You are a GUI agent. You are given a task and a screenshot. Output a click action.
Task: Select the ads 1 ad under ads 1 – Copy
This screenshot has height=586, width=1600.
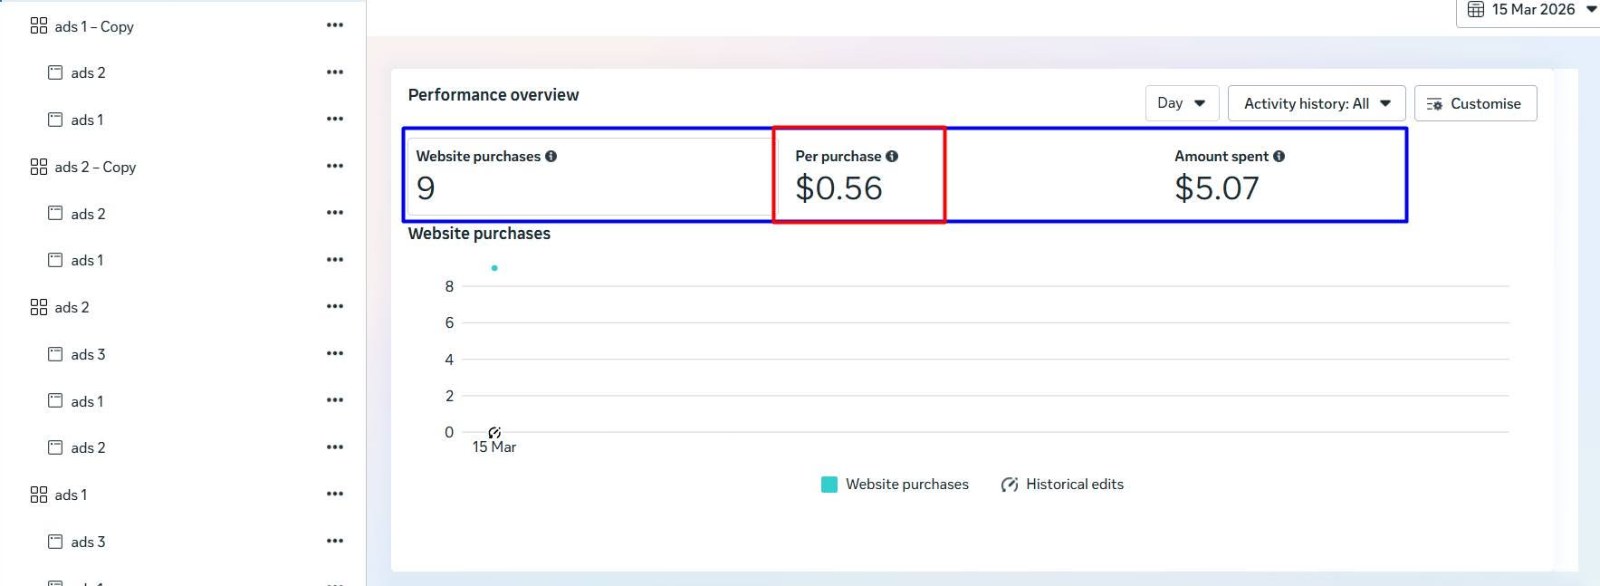(87, 120)
